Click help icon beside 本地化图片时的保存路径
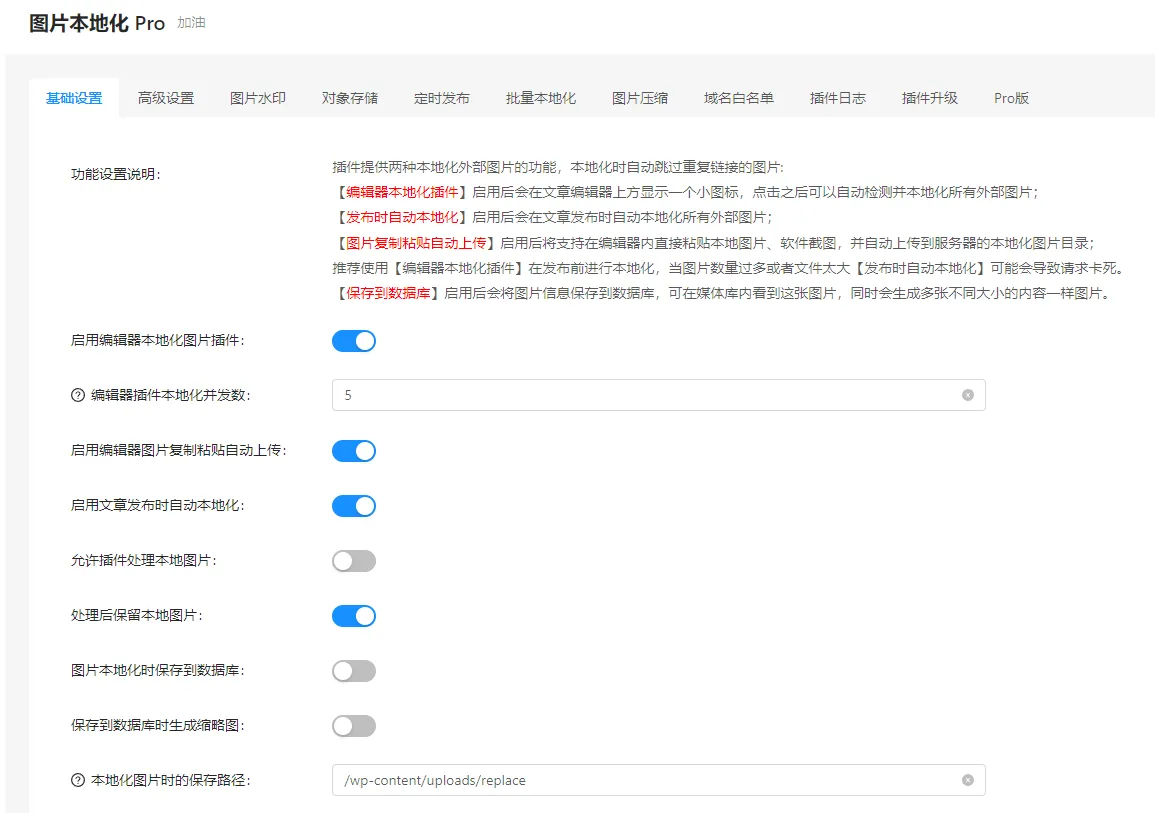1155x813 pixels. pos(78,780)
